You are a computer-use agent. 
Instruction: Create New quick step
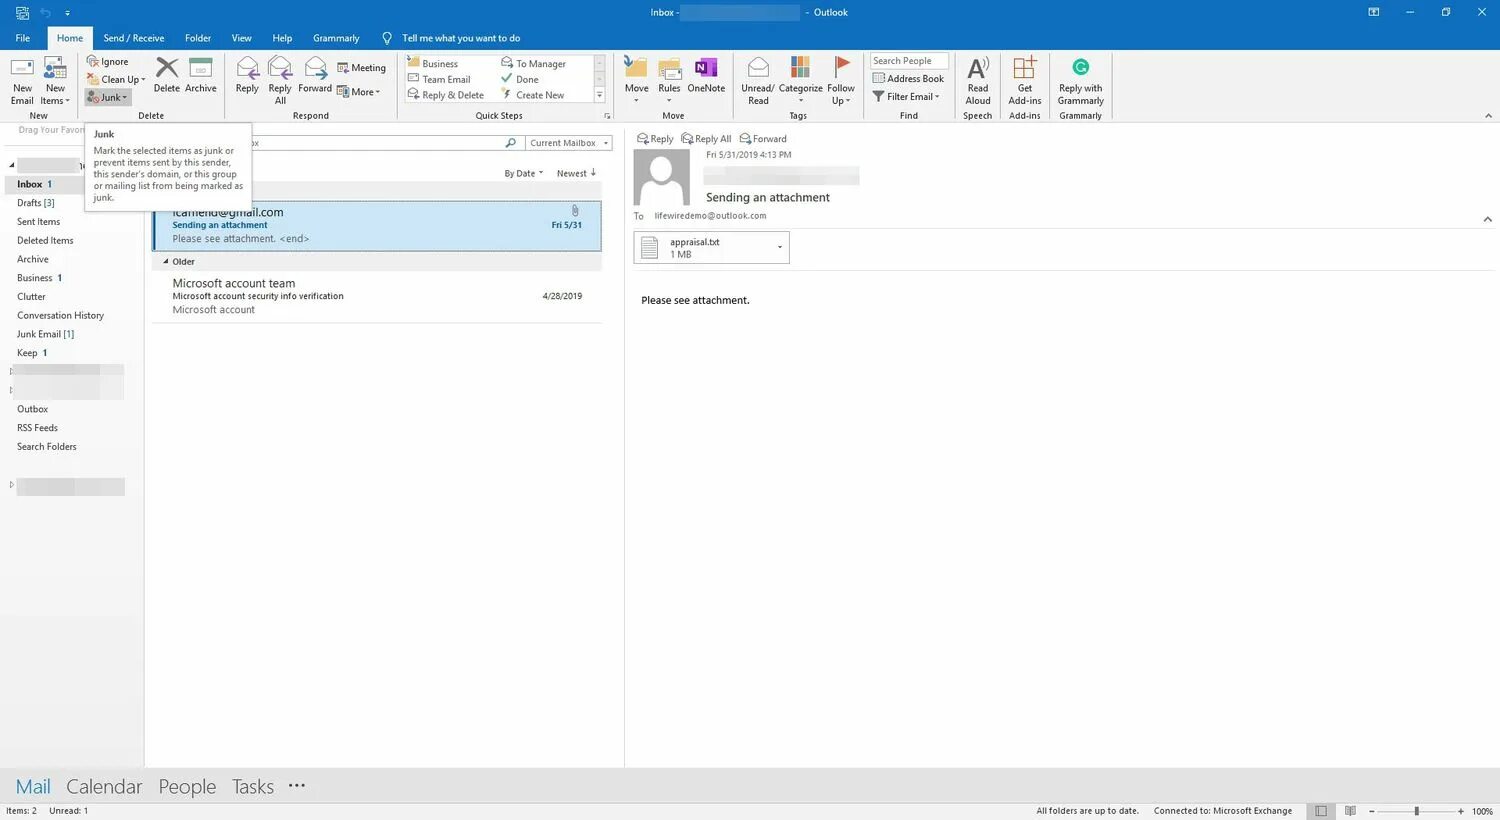(533, 95)
